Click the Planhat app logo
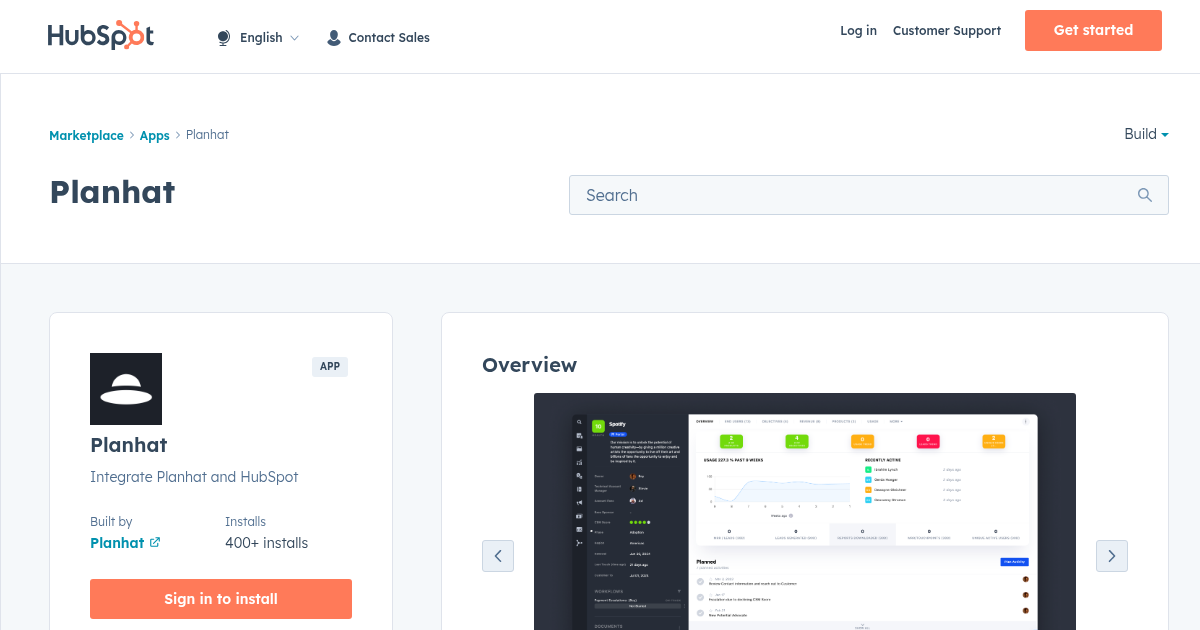This screenshot has width=1200, height=630. (x=126, y=389)
